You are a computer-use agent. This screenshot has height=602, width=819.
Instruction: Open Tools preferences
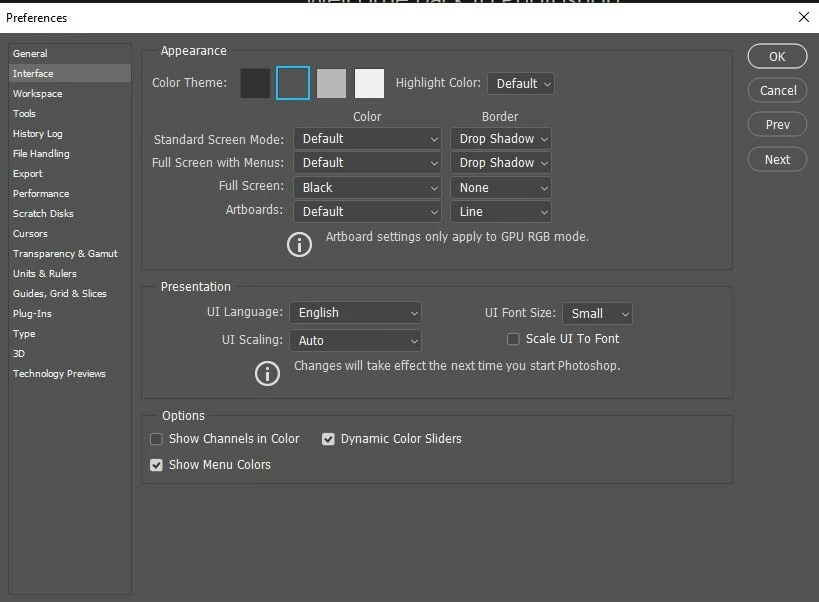point(69,113)
